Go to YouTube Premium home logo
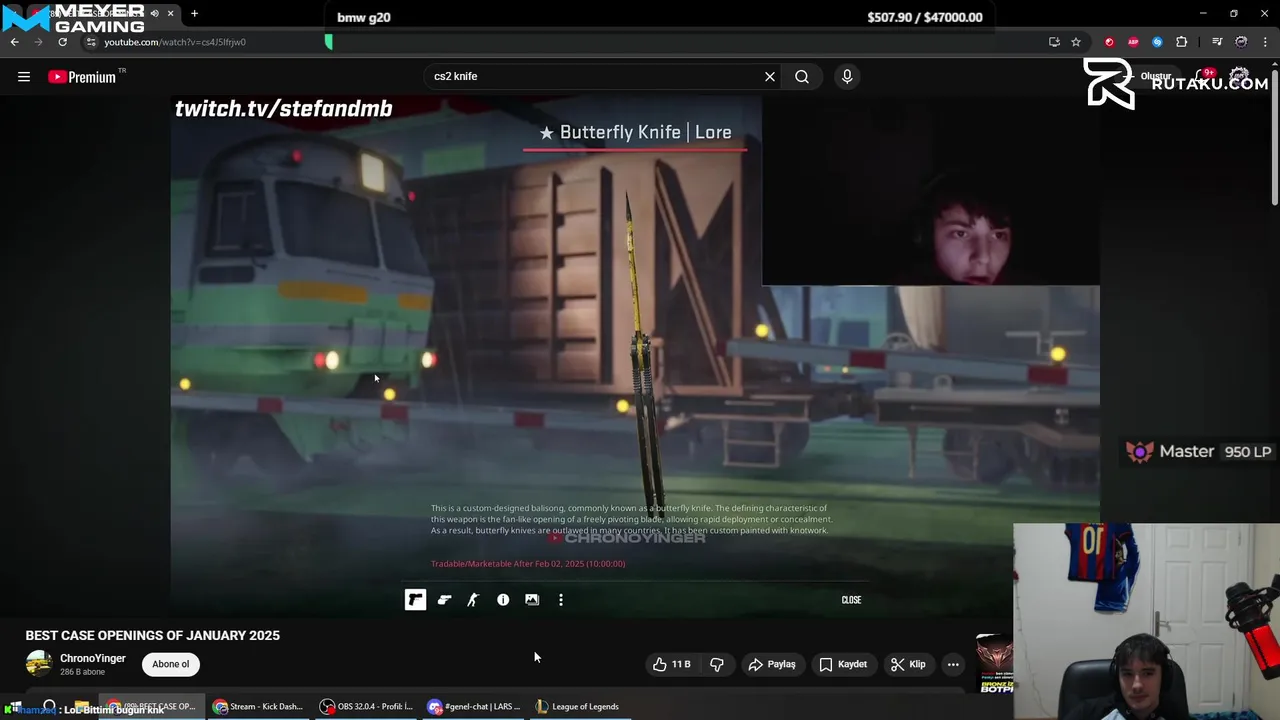The image size is (1280, 720). click(x=82, y=77)
